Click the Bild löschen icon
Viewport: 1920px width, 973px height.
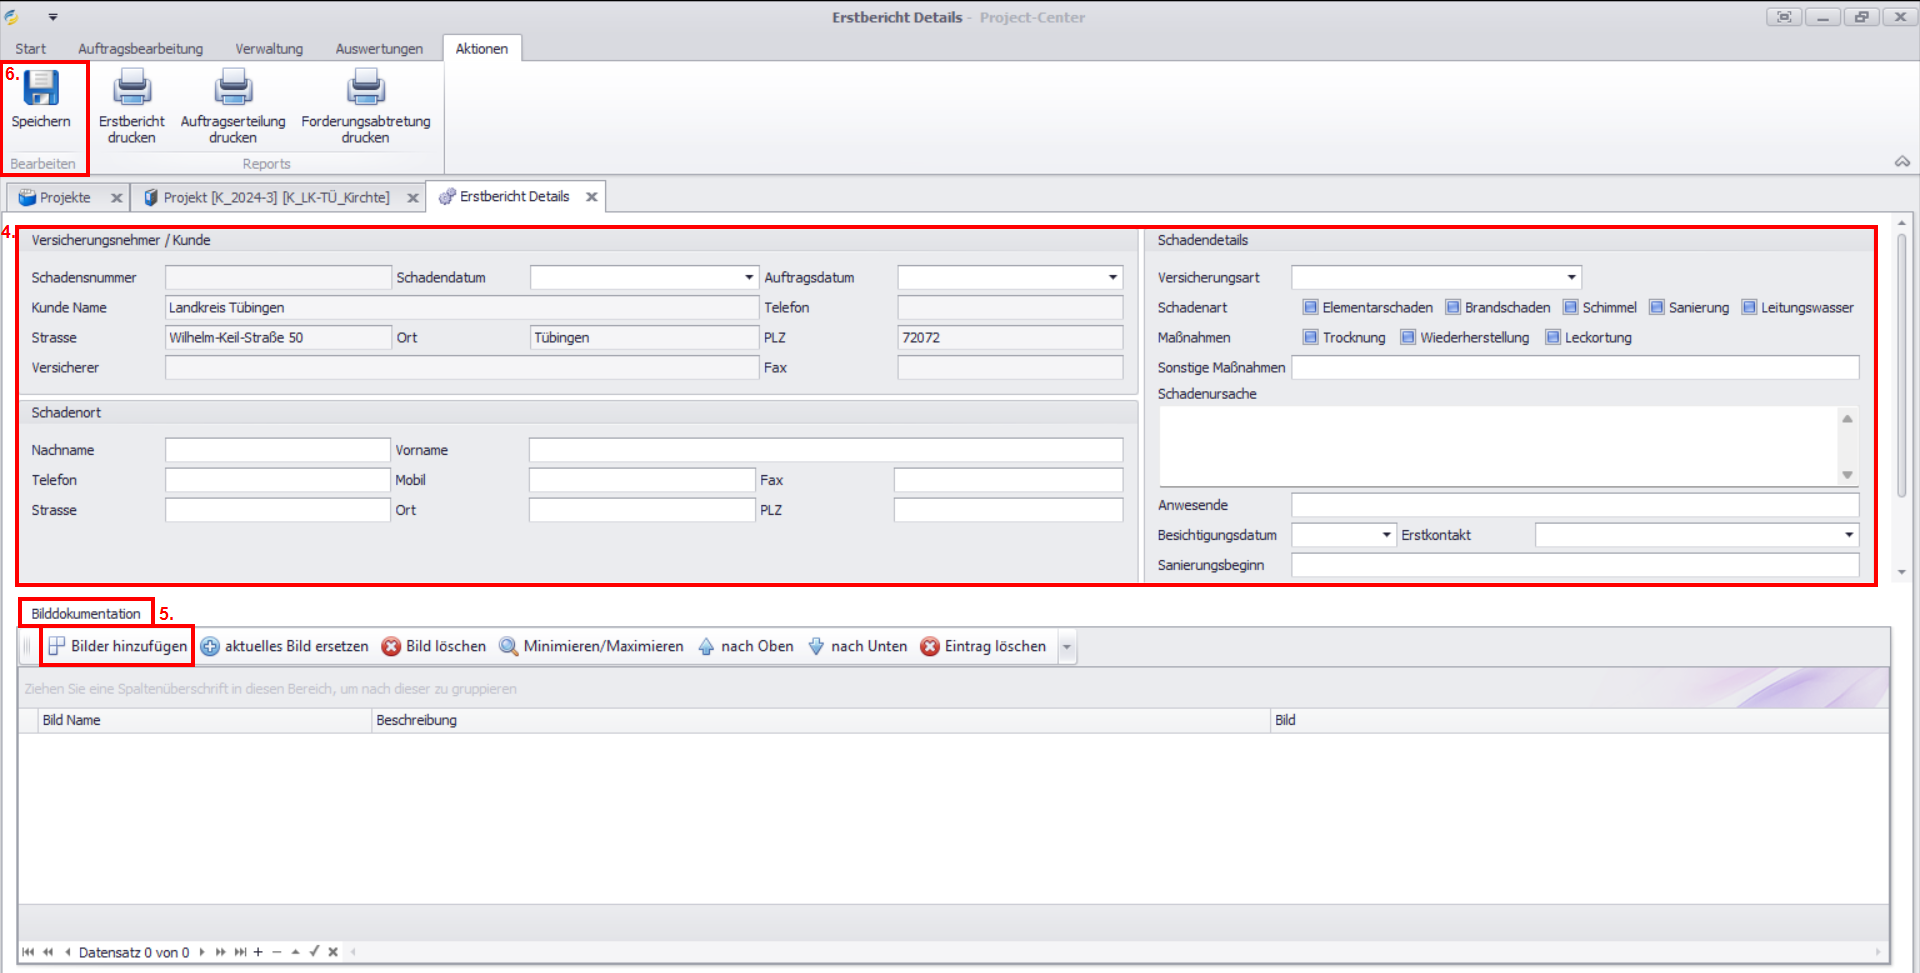pyautogui.click(x=392, y=647)
